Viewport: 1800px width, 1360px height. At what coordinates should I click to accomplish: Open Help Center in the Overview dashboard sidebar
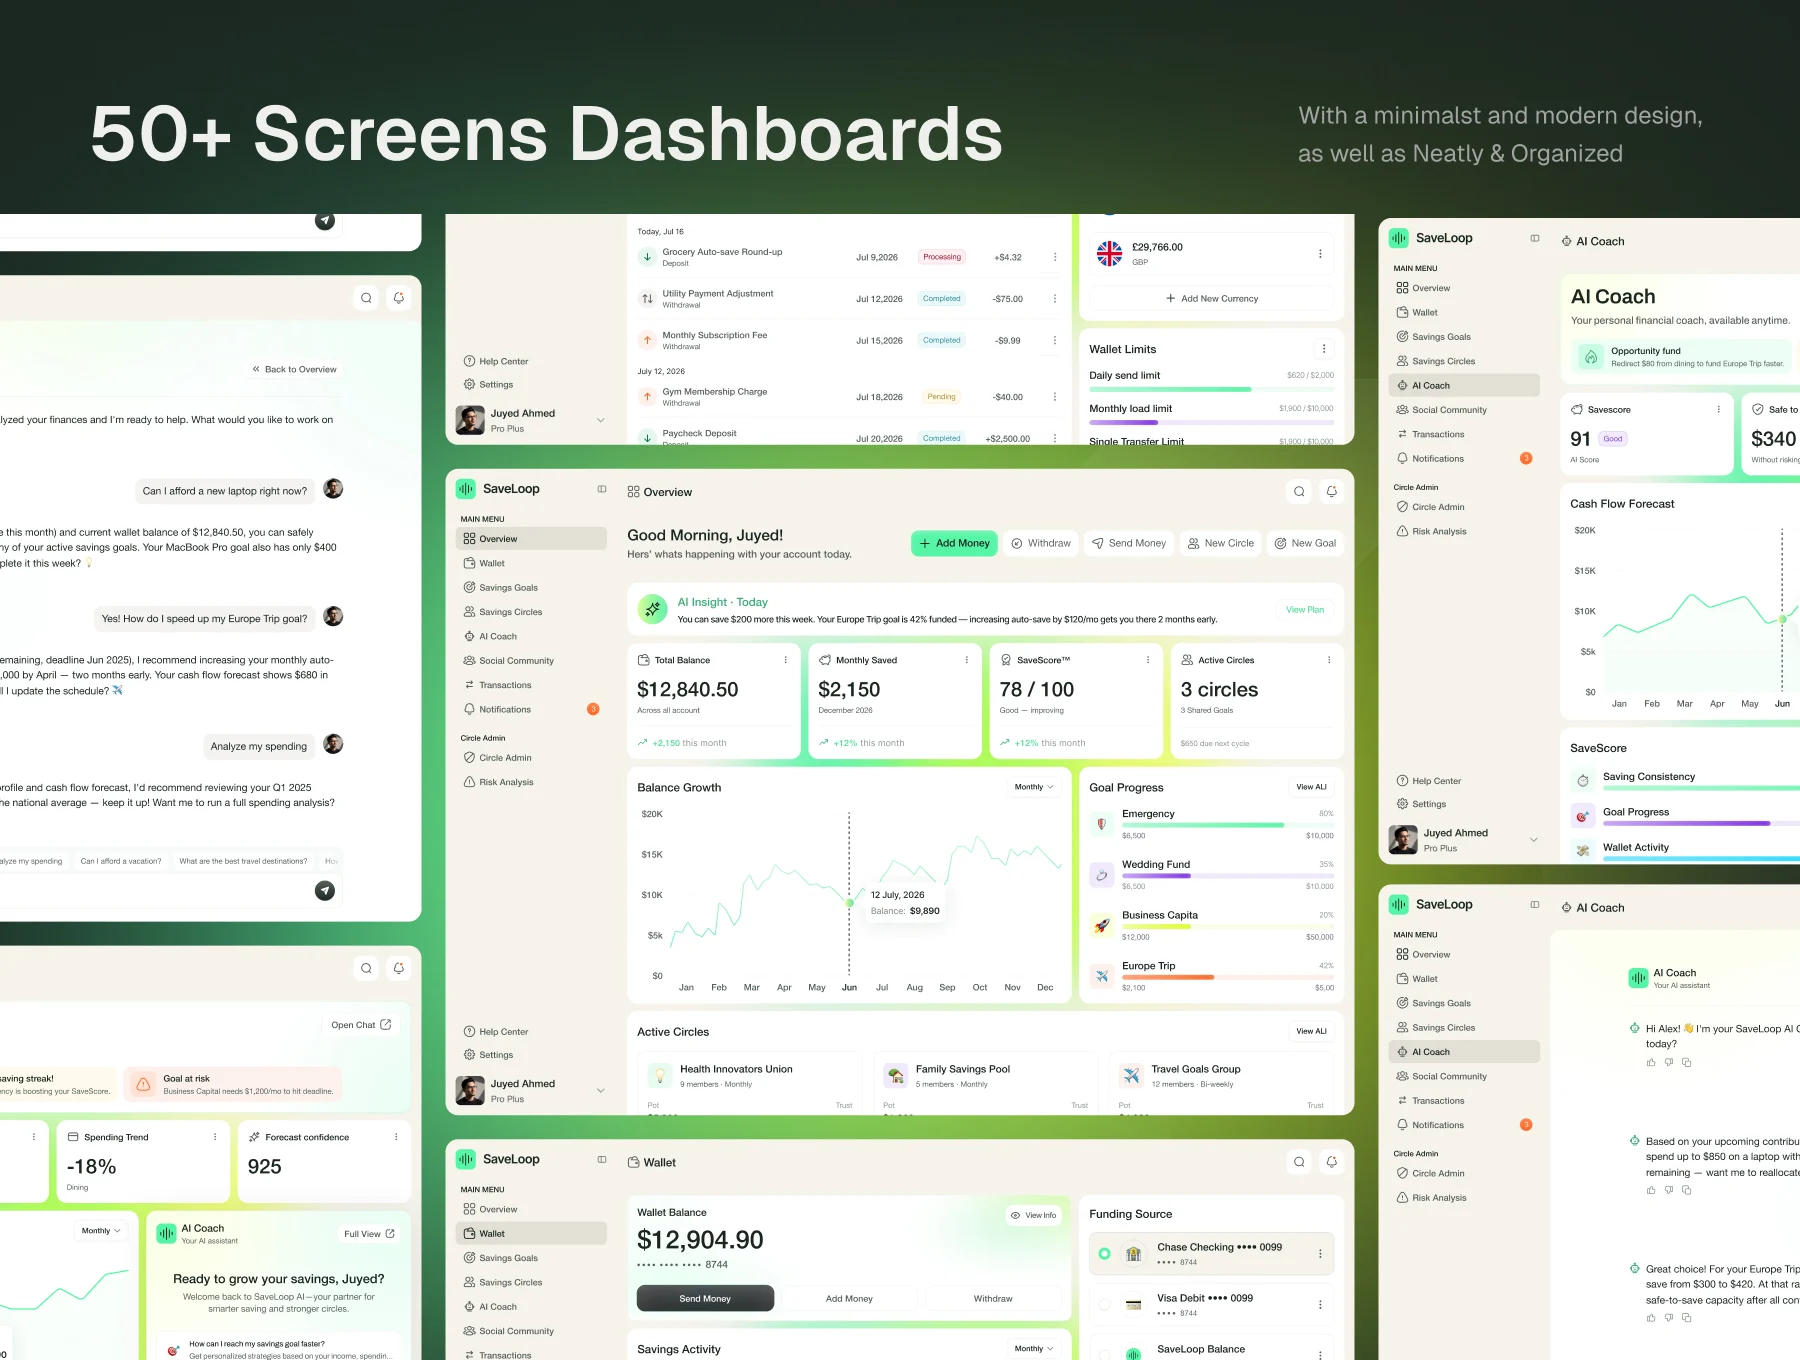click(496, 1032)
